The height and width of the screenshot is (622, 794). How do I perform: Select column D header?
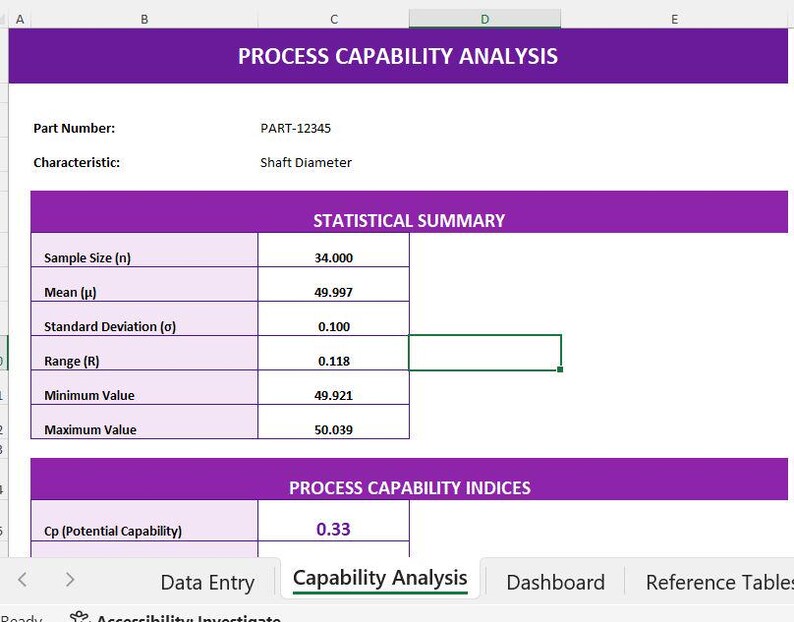coord(485,19)
